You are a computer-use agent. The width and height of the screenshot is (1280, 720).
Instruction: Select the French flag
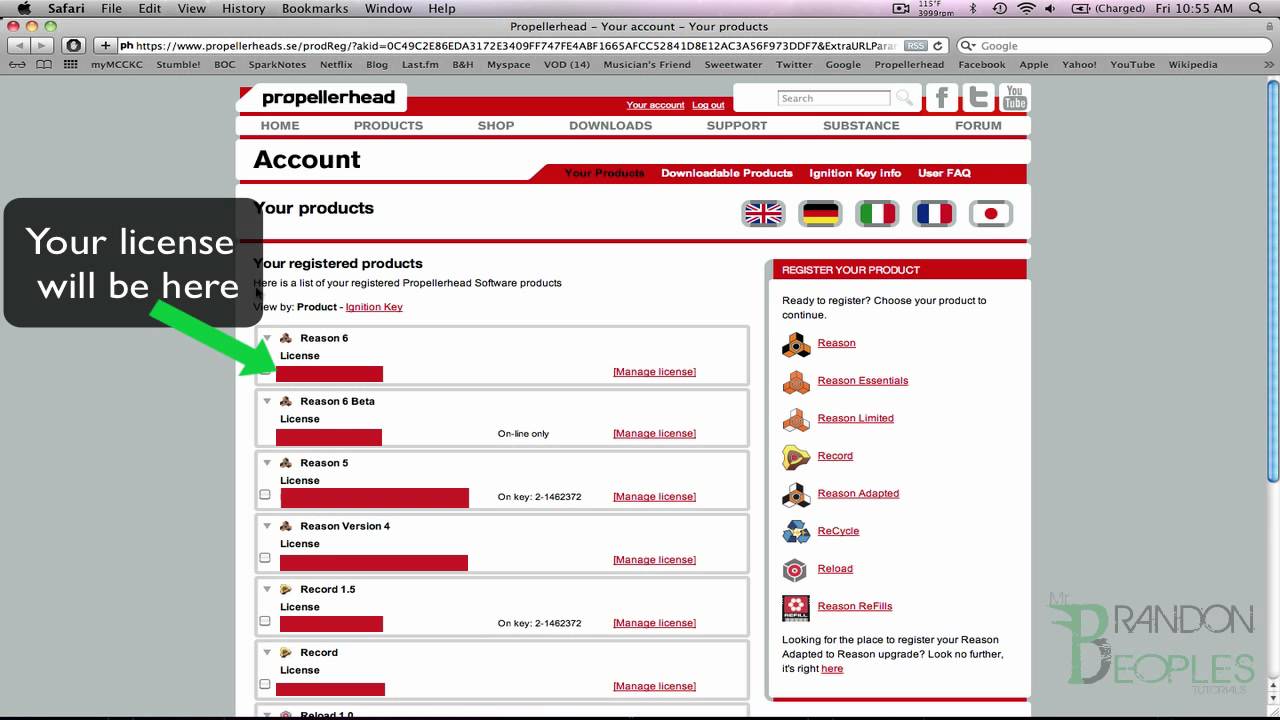pyautogui.click(x=934, y=213)
